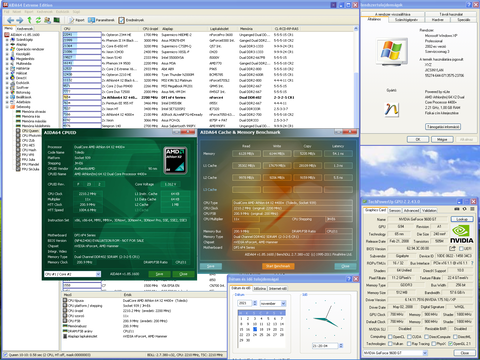
Task: Click Save in the Cache & Memory Benchmark window
Action: click(211, 266)
